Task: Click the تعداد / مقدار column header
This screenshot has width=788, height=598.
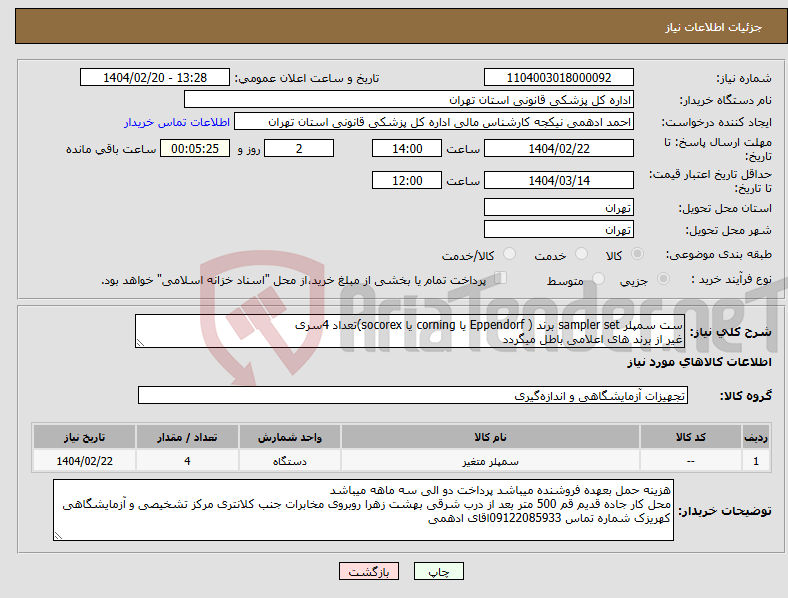Action: click(187, 437)
